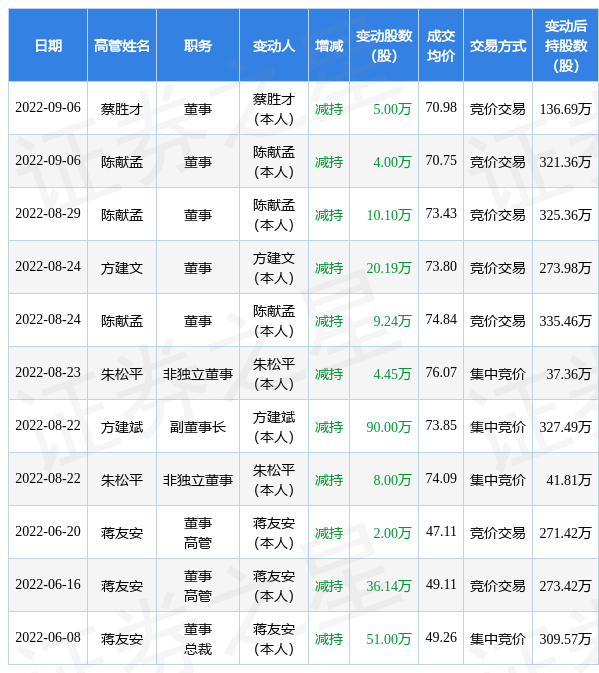Click the 76.07 average price cell
599x673 pixels.
point(441,372)
